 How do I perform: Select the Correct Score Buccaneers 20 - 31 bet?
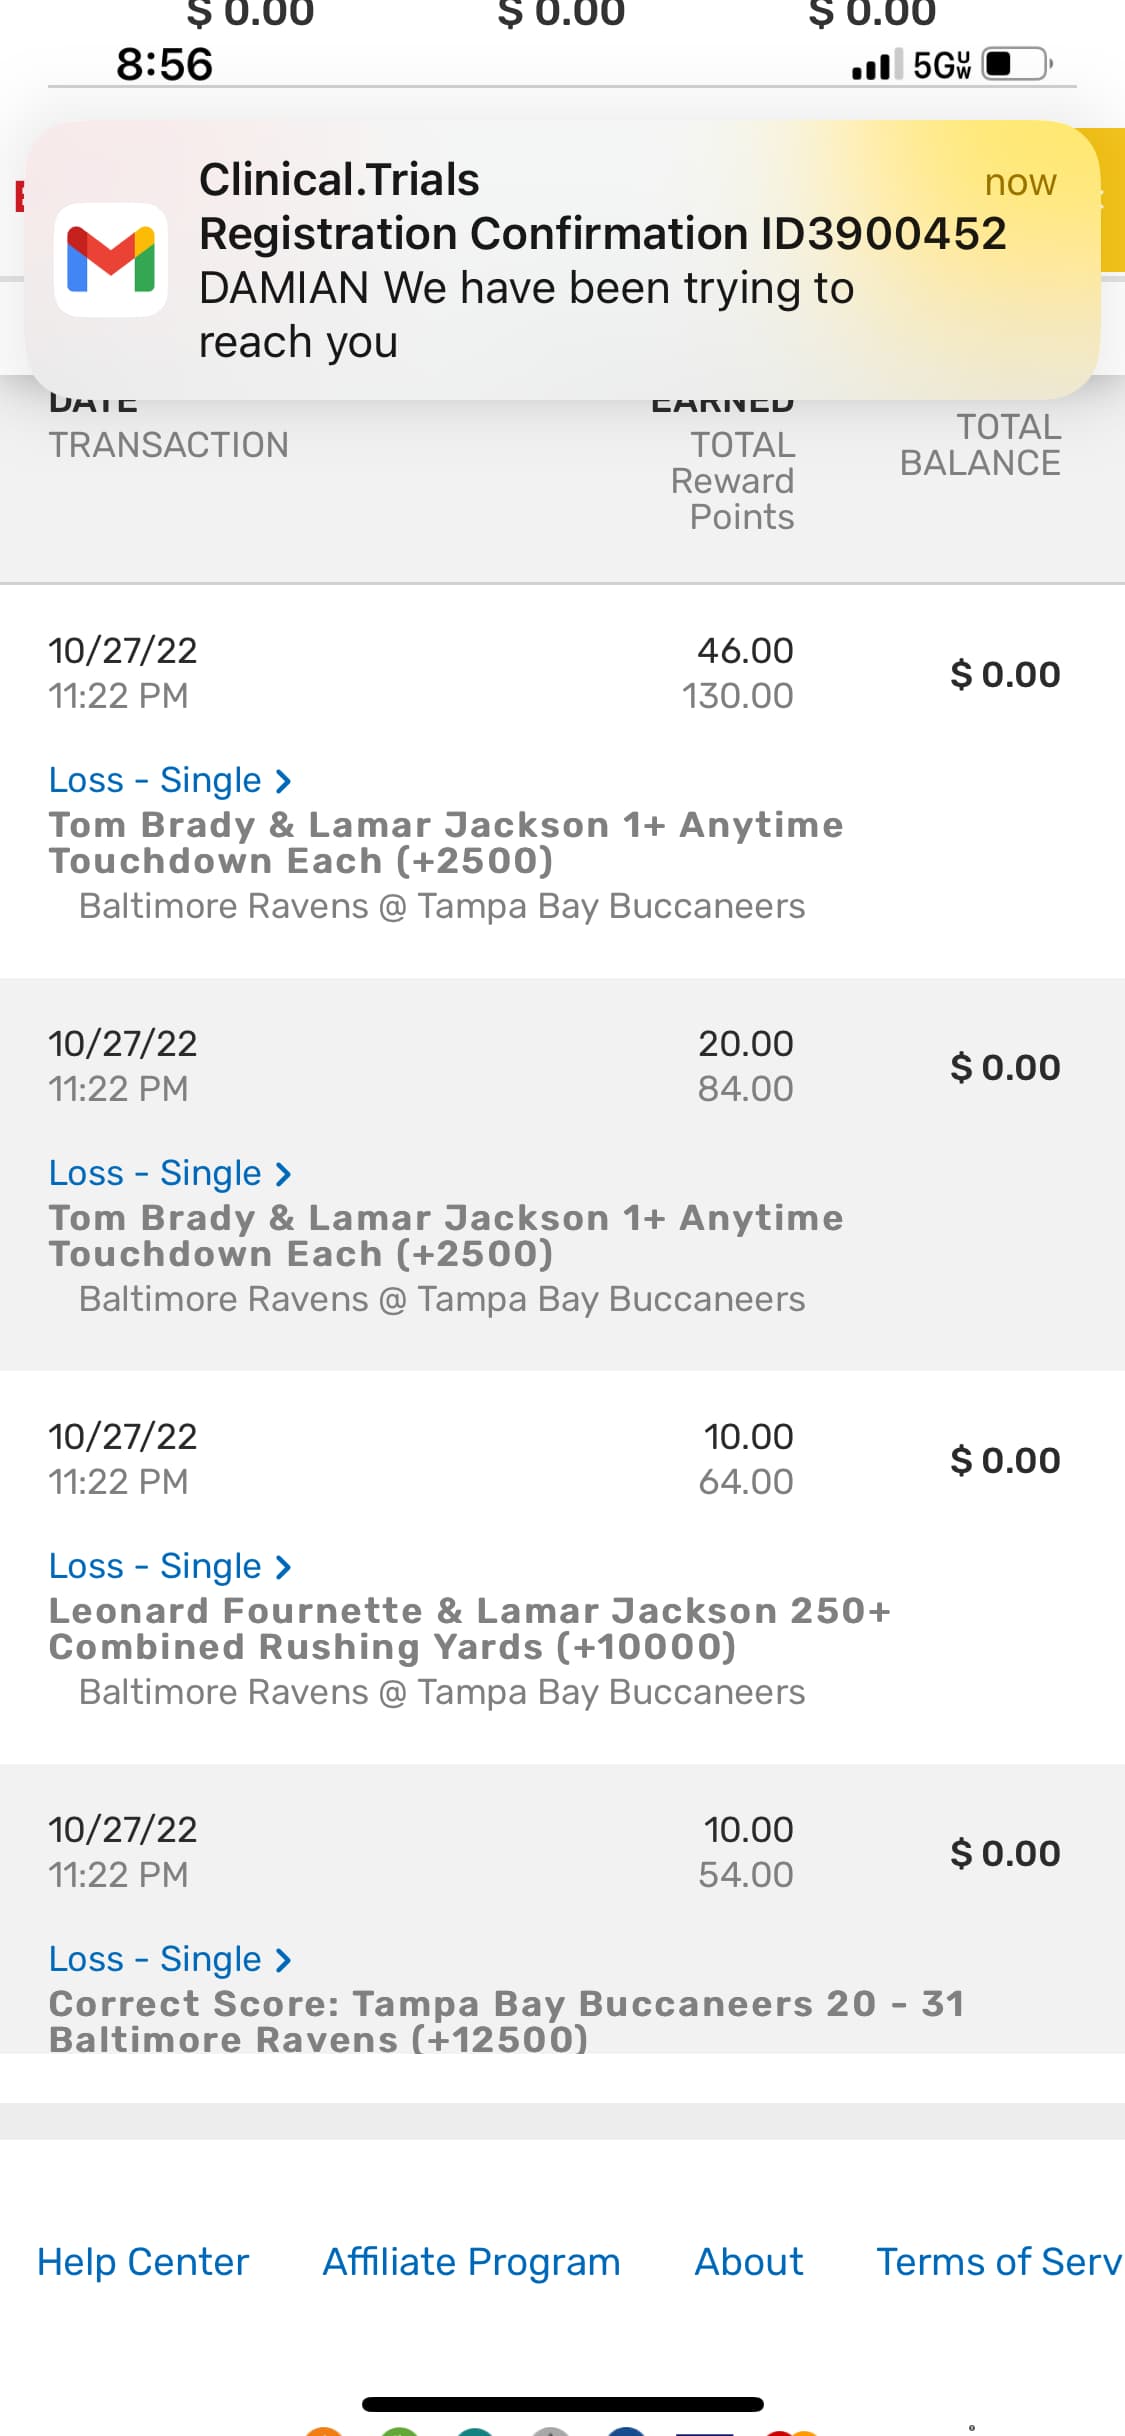pos(506,2021)
